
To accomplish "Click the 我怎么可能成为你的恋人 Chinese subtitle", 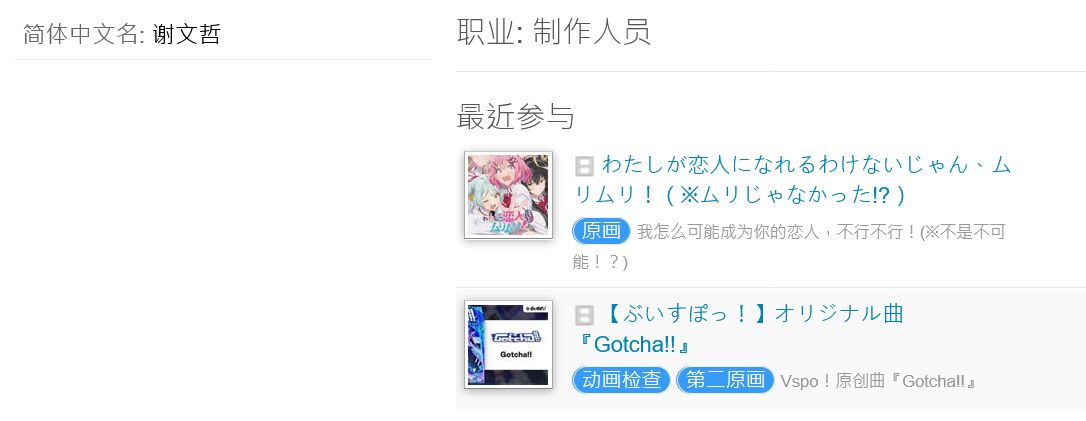I will pyautogui.click(x=789, y=247).
